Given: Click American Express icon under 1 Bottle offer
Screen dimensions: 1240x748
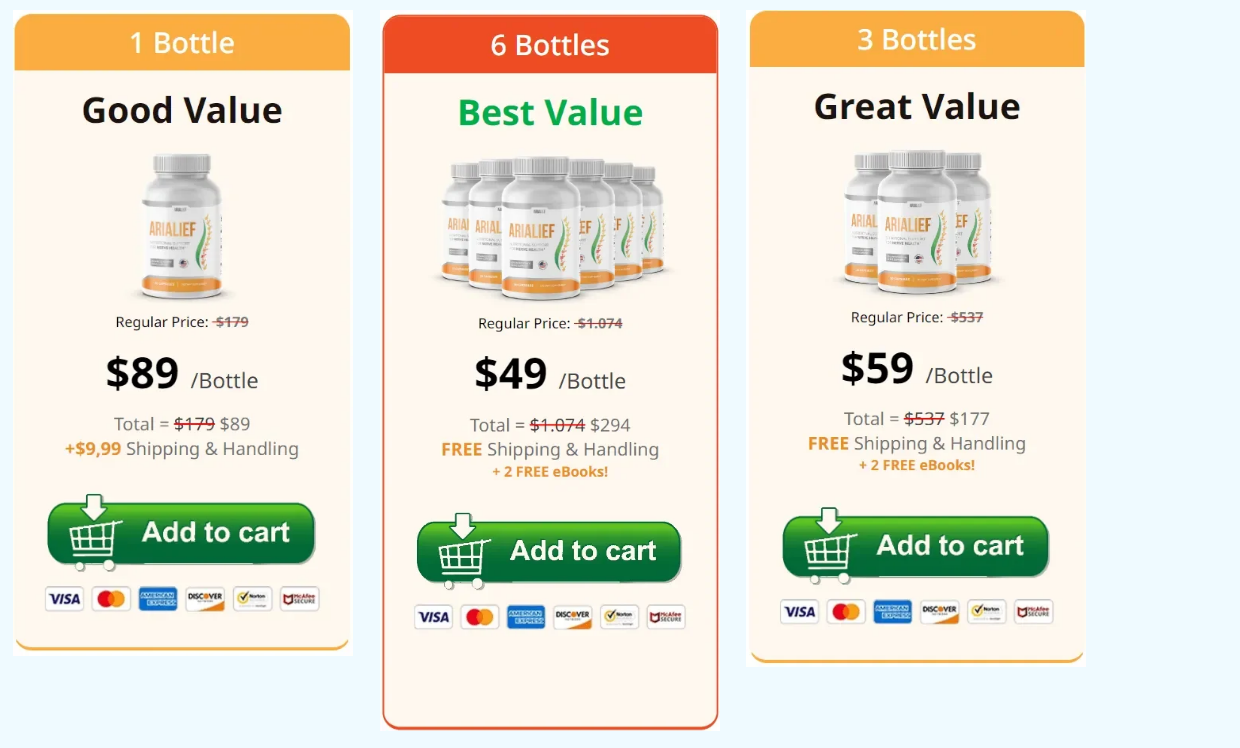Looking at the screenshot, I should [158, 599].
